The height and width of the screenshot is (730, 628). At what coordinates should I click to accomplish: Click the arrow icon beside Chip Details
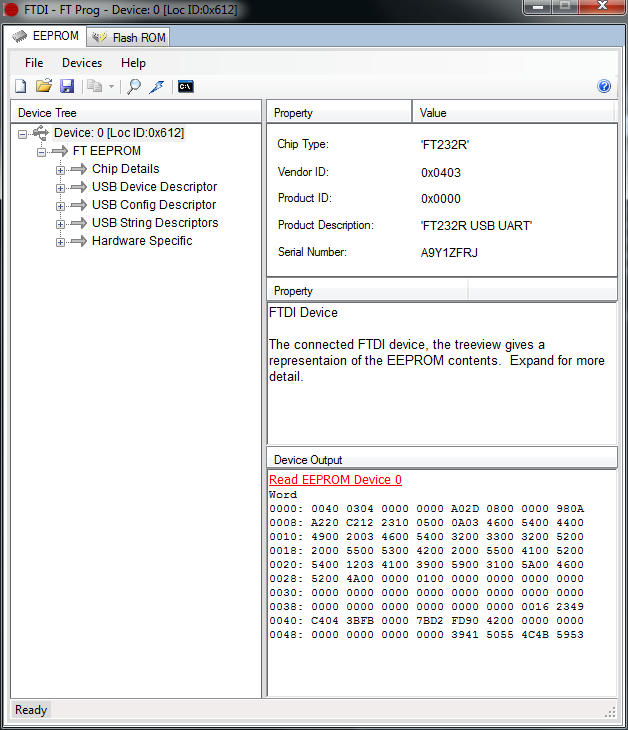pyautogui.click(x=79, y=169)
